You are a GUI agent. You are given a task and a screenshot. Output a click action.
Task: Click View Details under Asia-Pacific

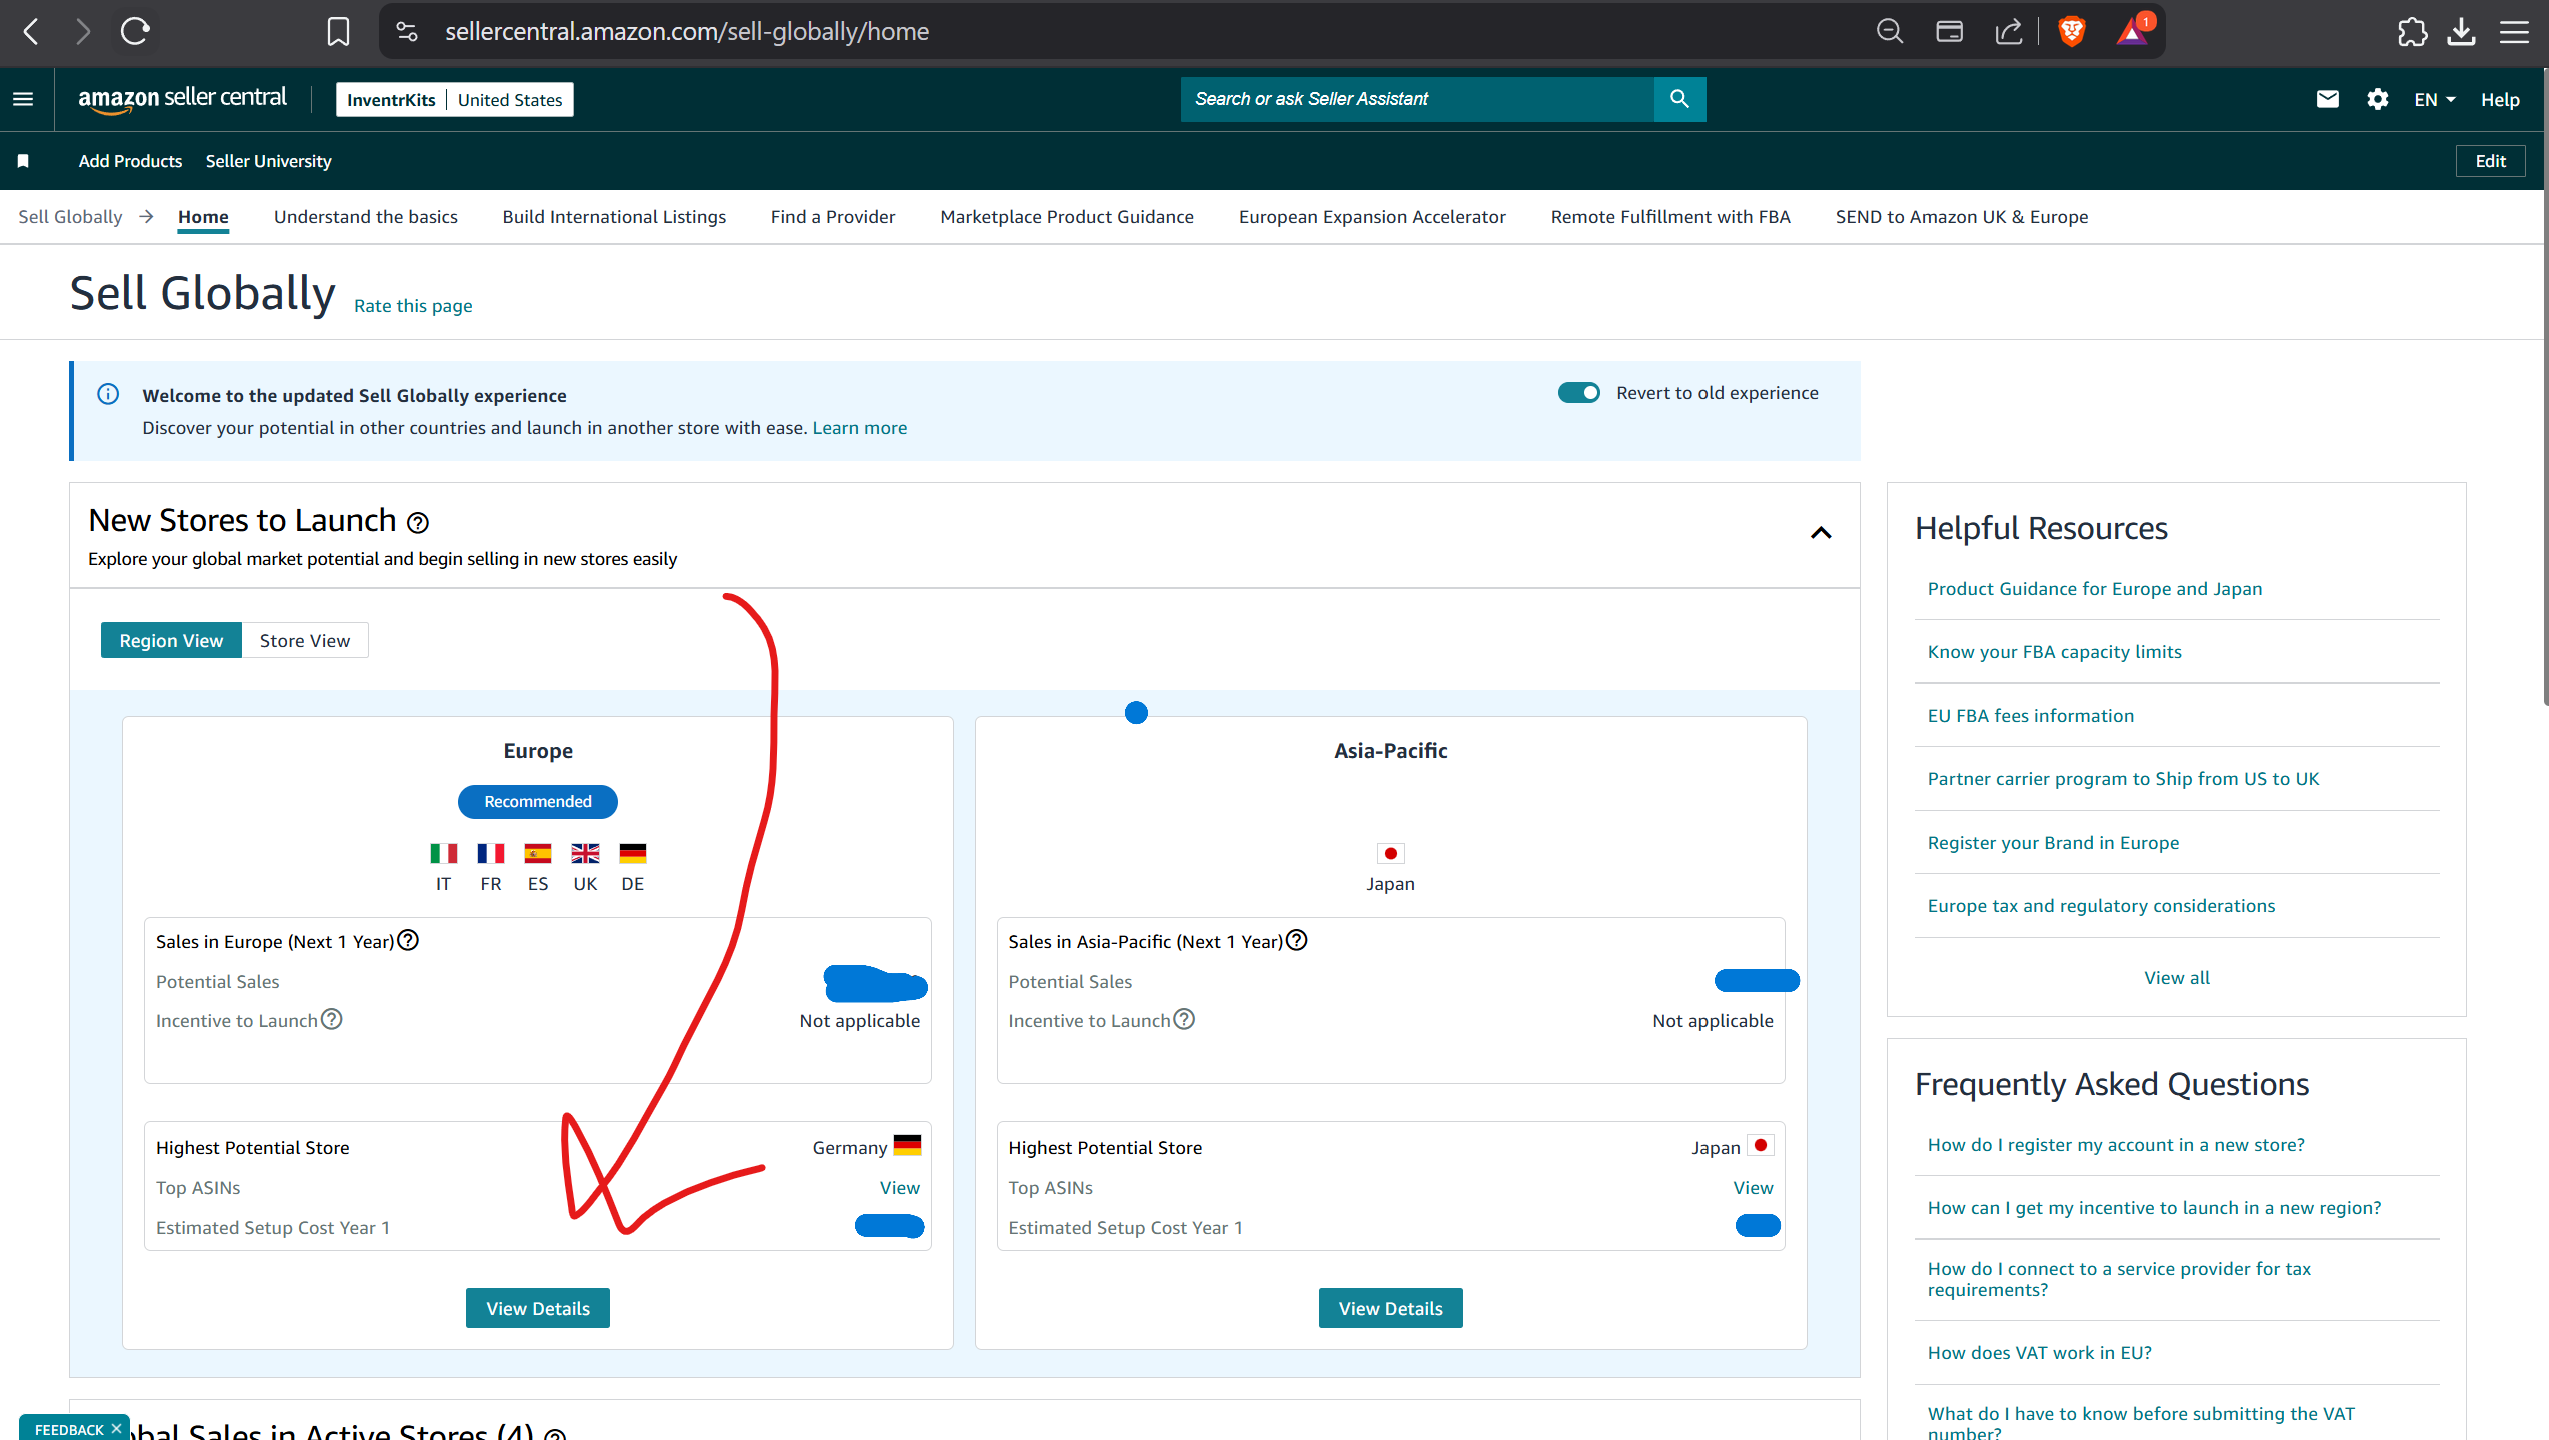[1390, 1308]
